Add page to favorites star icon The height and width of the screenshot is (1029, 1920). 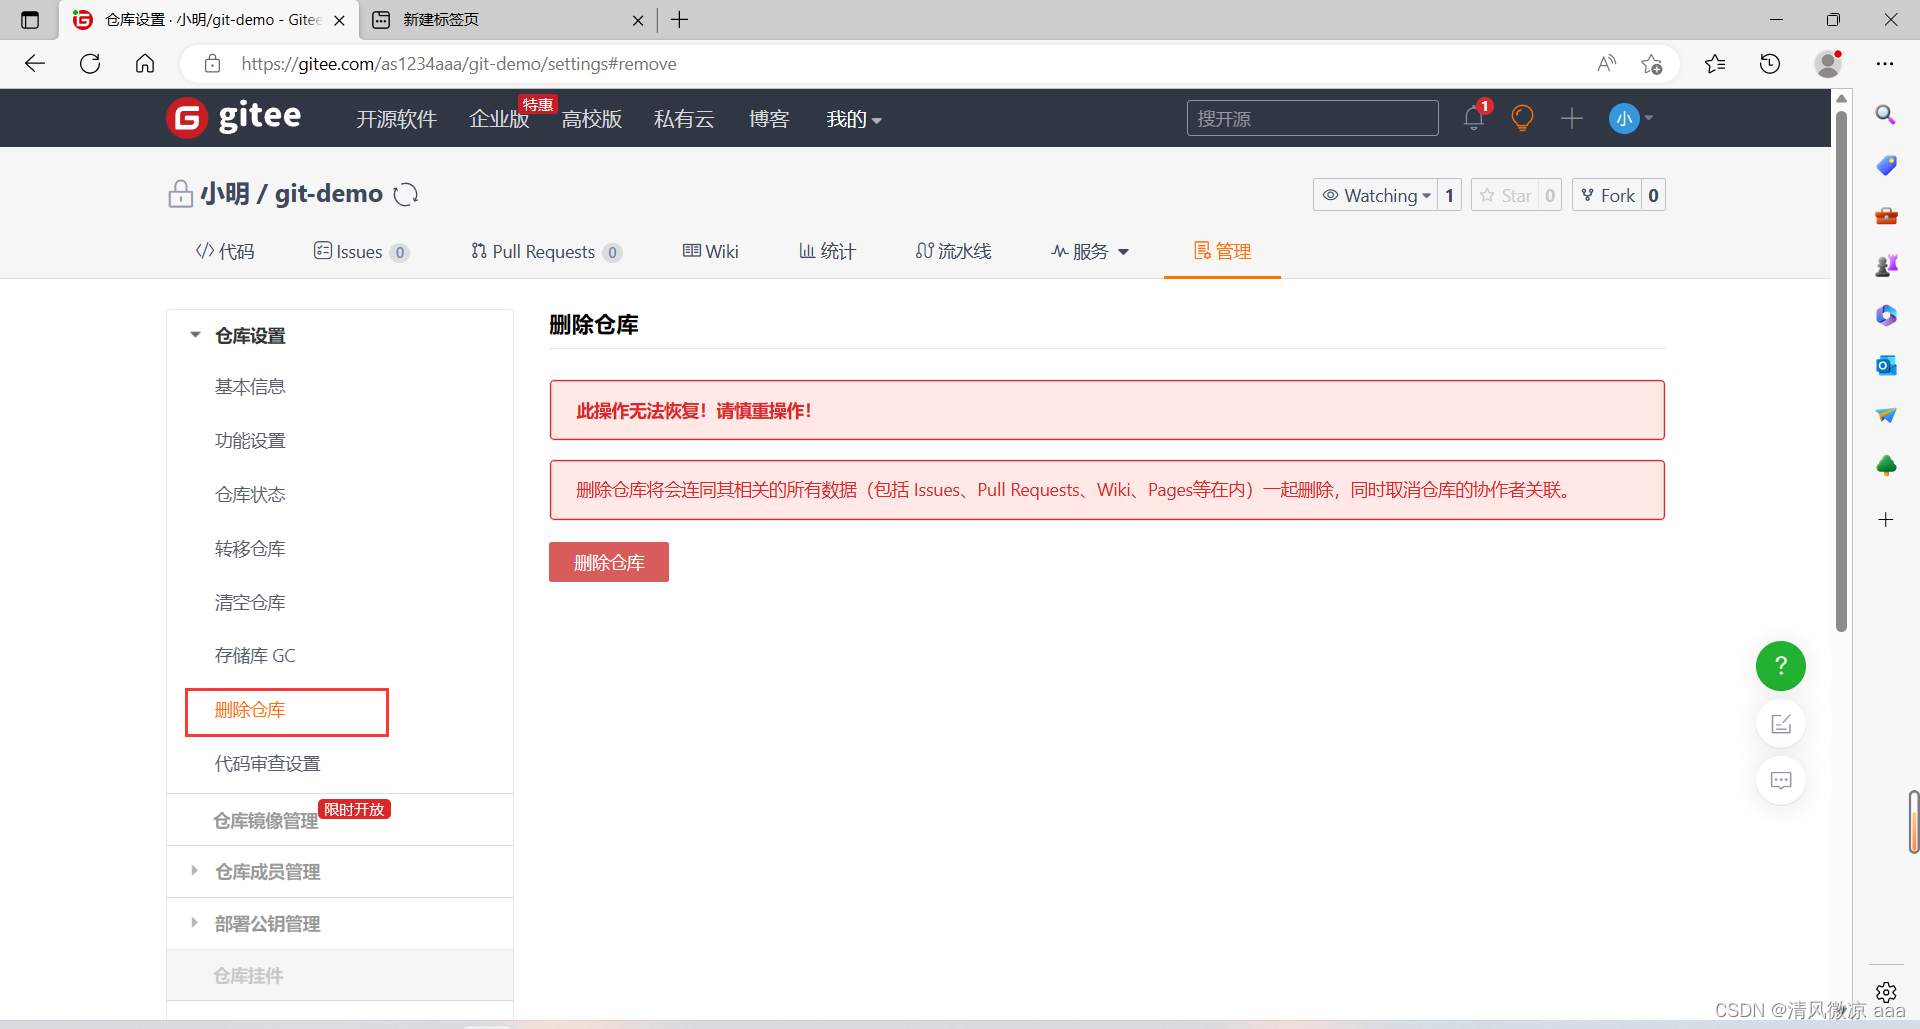tap(1651, 63)
